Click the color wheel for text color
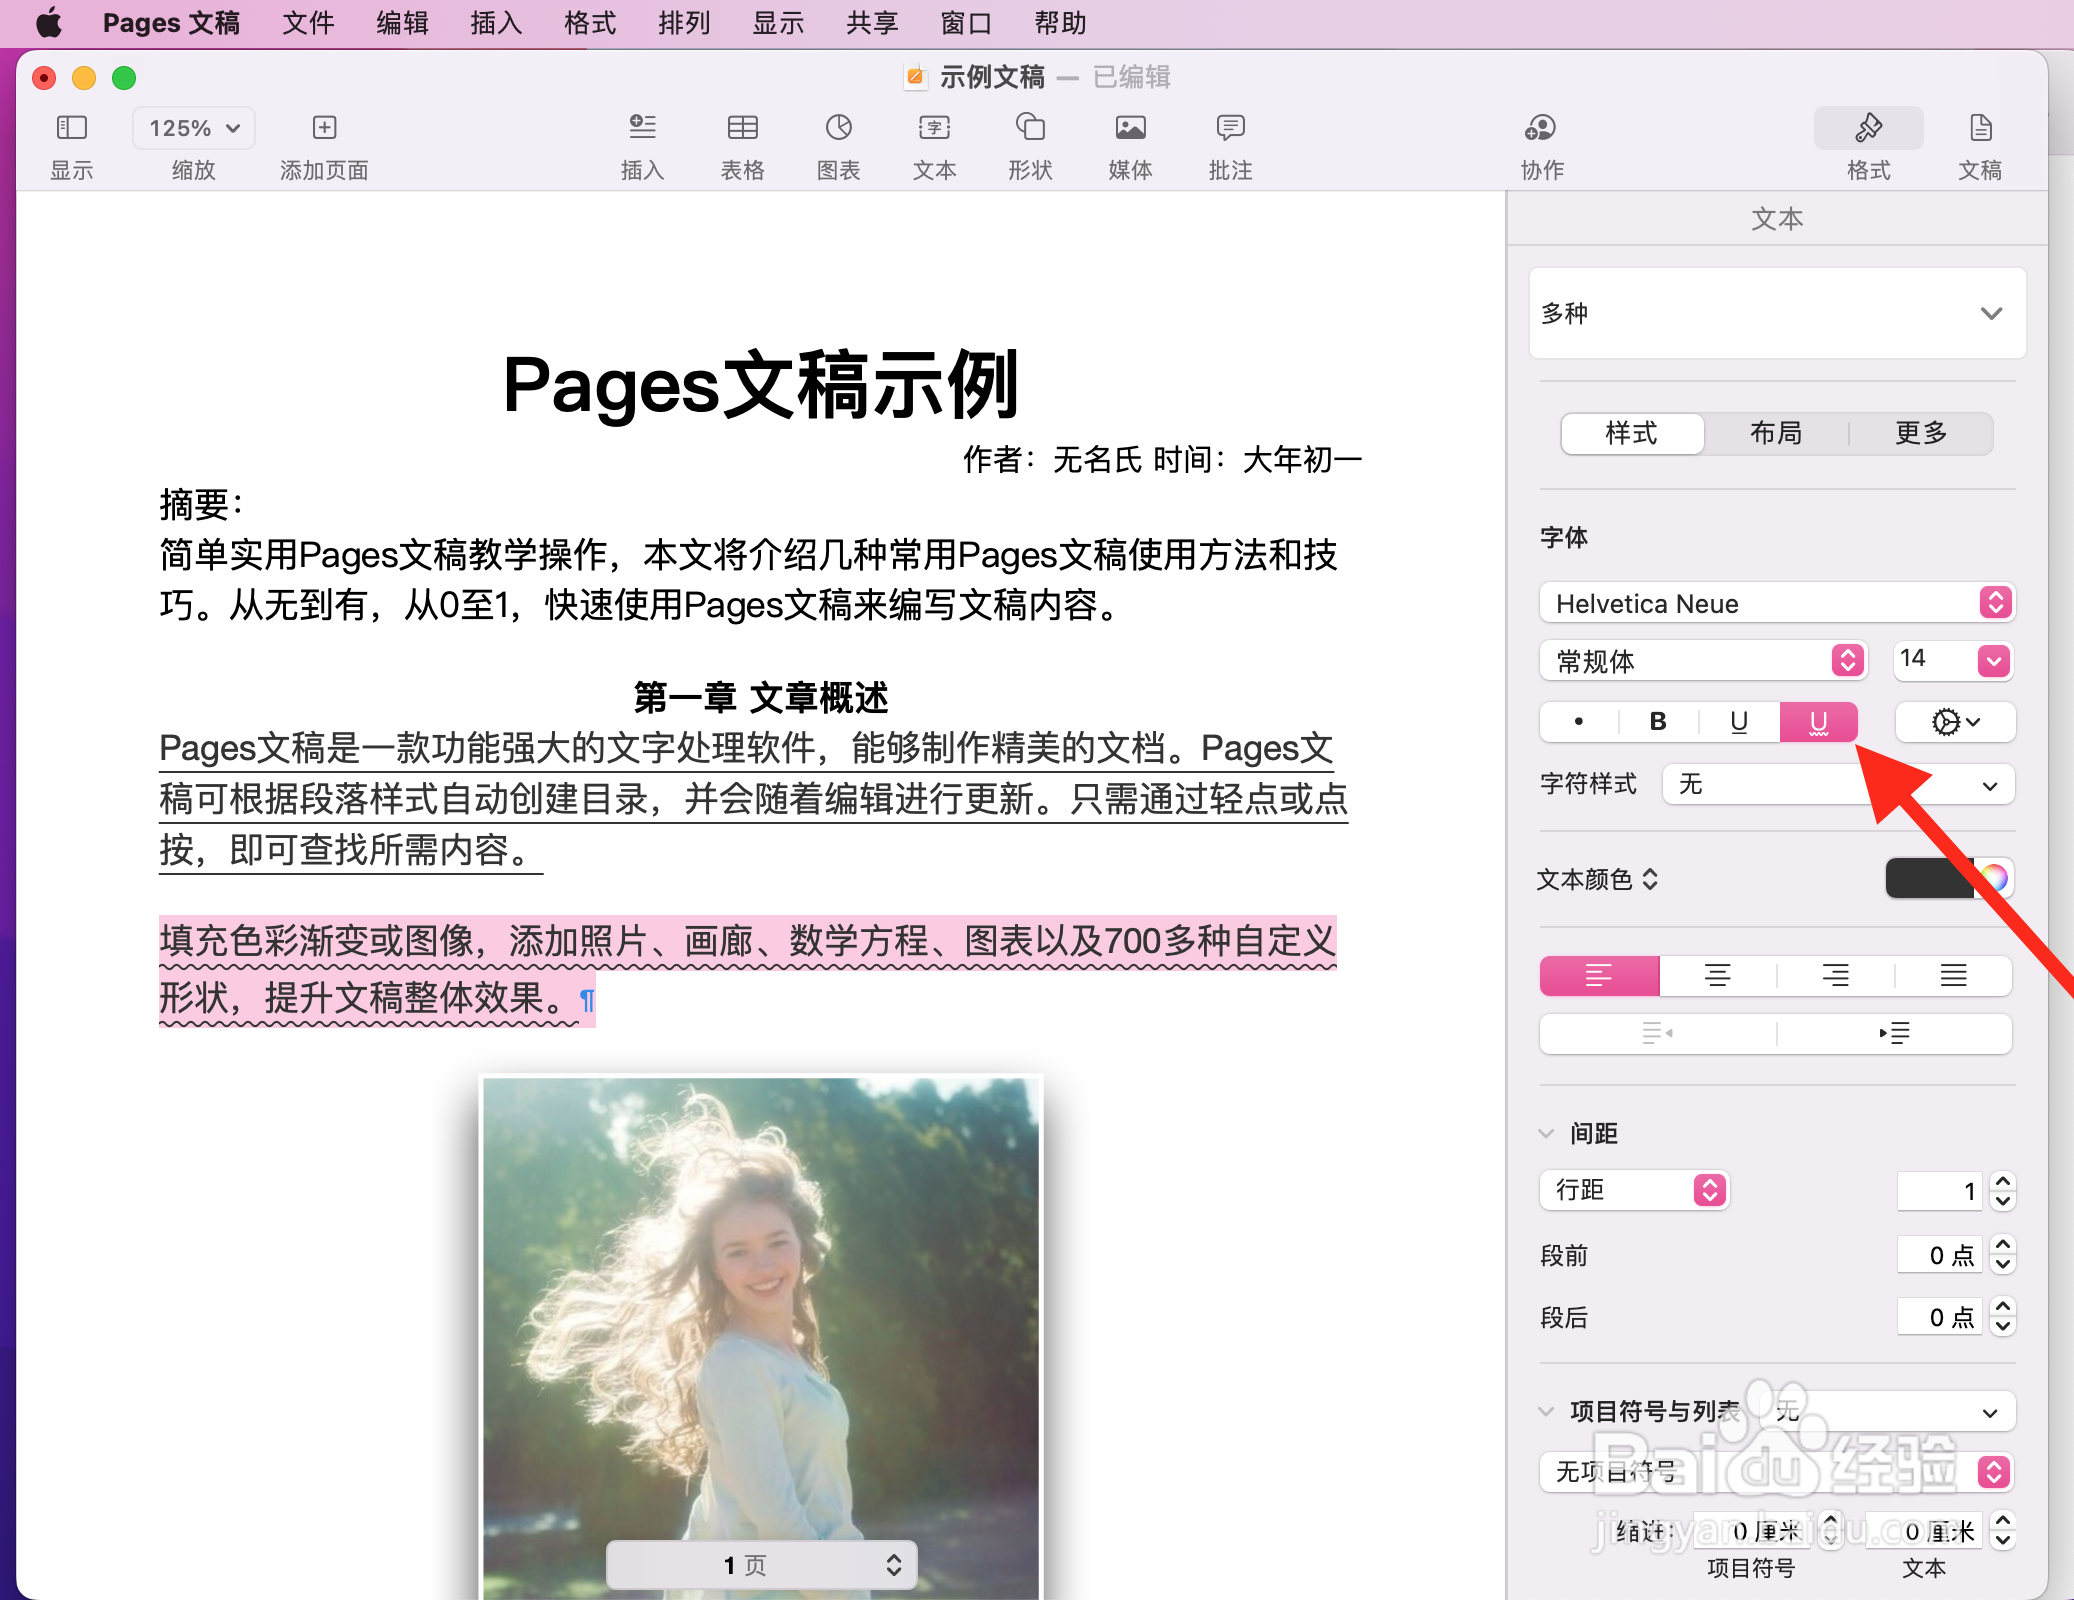Image resolution: width=2074 pixels, height=1600 pixels. tap(1993, 879)
